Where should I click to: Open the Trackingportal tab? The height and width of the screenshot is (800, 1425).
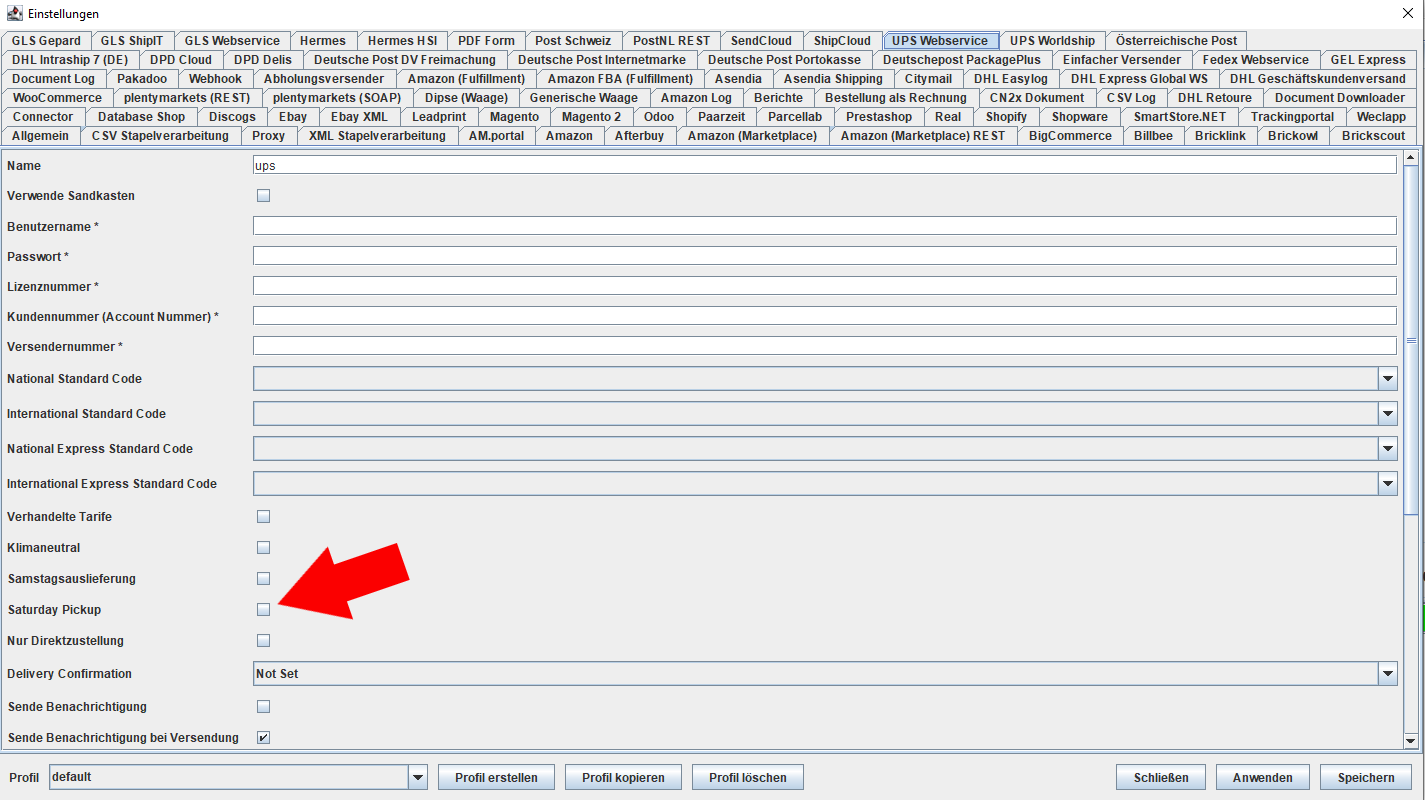click(x=1292, y=117)
